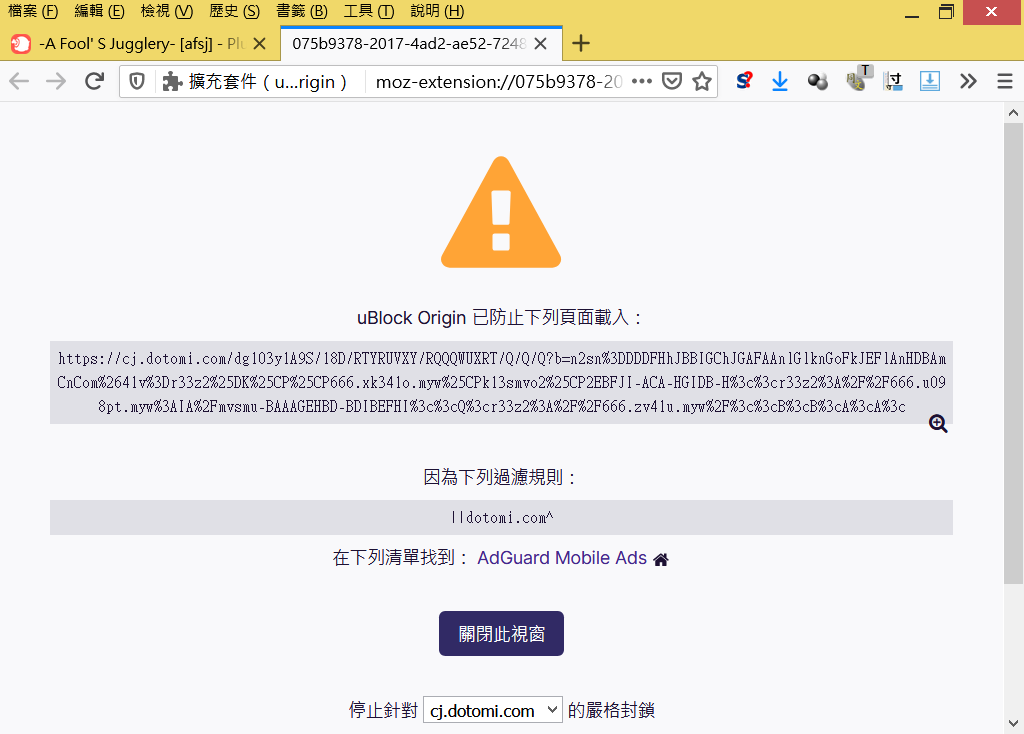Bookmark this page with star icon
Screen dimensions: 1024x734
click(x=702, y=82)
